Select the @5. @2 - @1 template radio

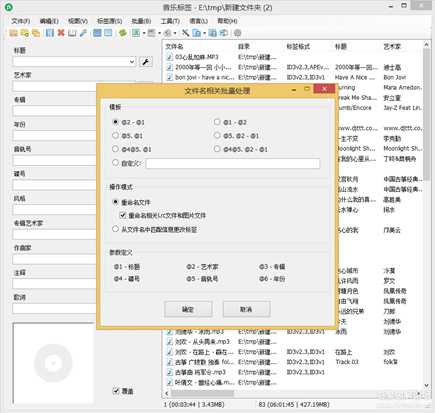click(x=217, y=135)
